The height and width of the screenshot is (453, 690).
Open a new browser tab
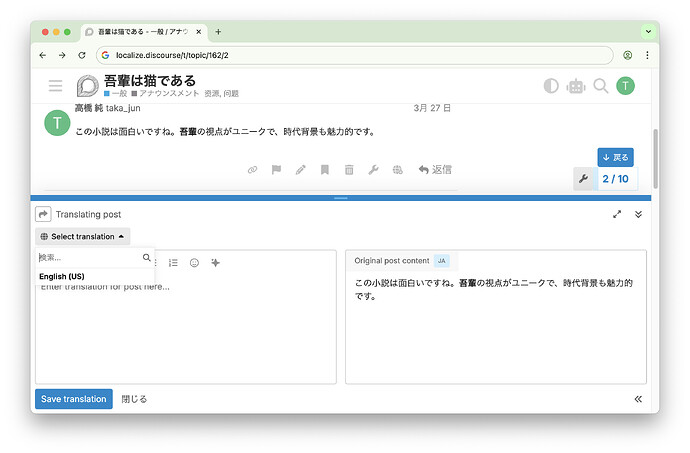click(x=218, y=32)
